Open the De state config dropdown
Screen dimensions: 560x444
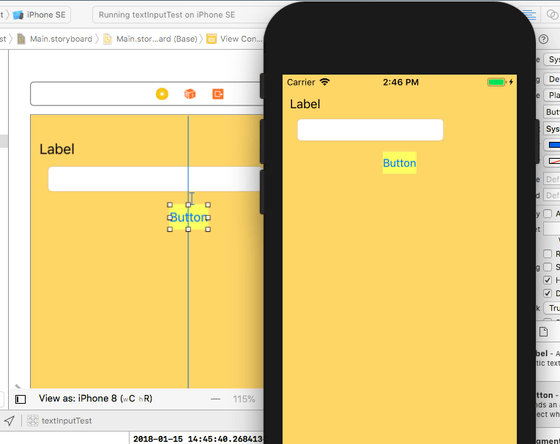tap(552, 79)
